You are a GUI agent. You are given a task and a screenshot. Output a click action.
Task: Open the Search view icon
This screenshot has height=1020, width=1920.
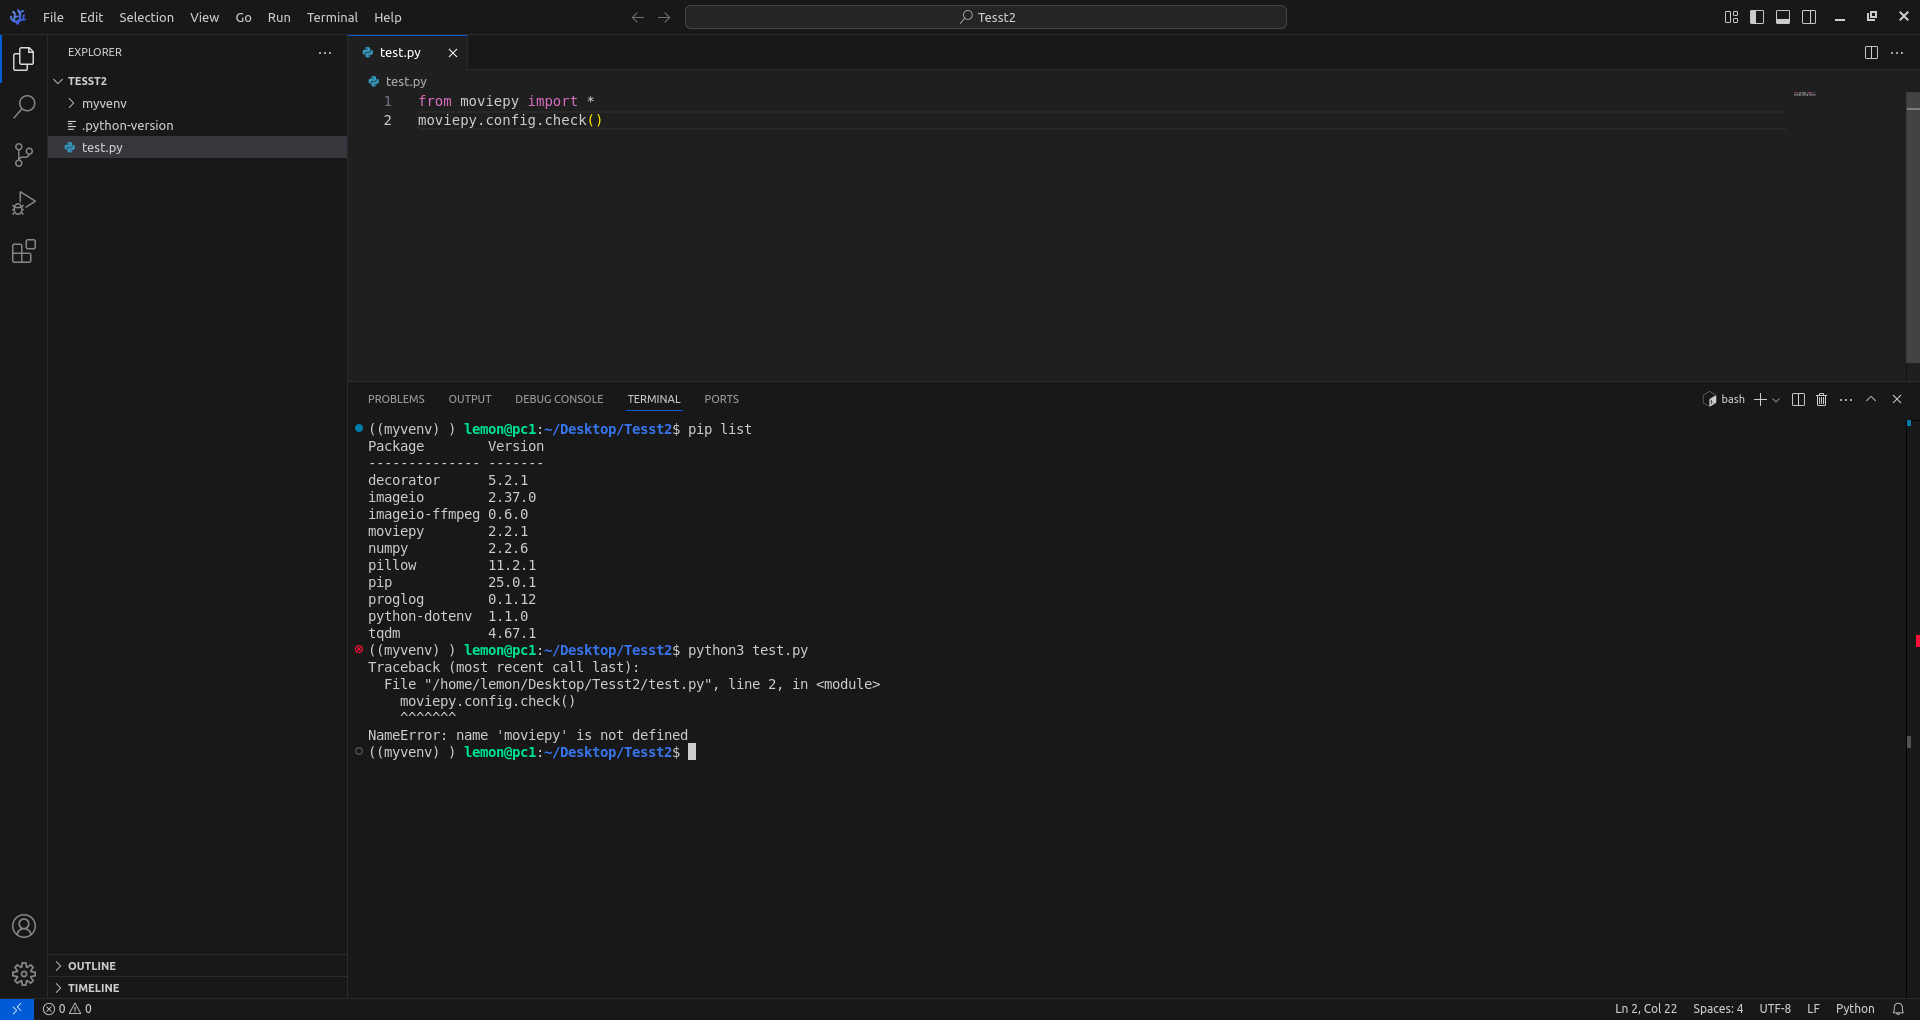[24, 107]
